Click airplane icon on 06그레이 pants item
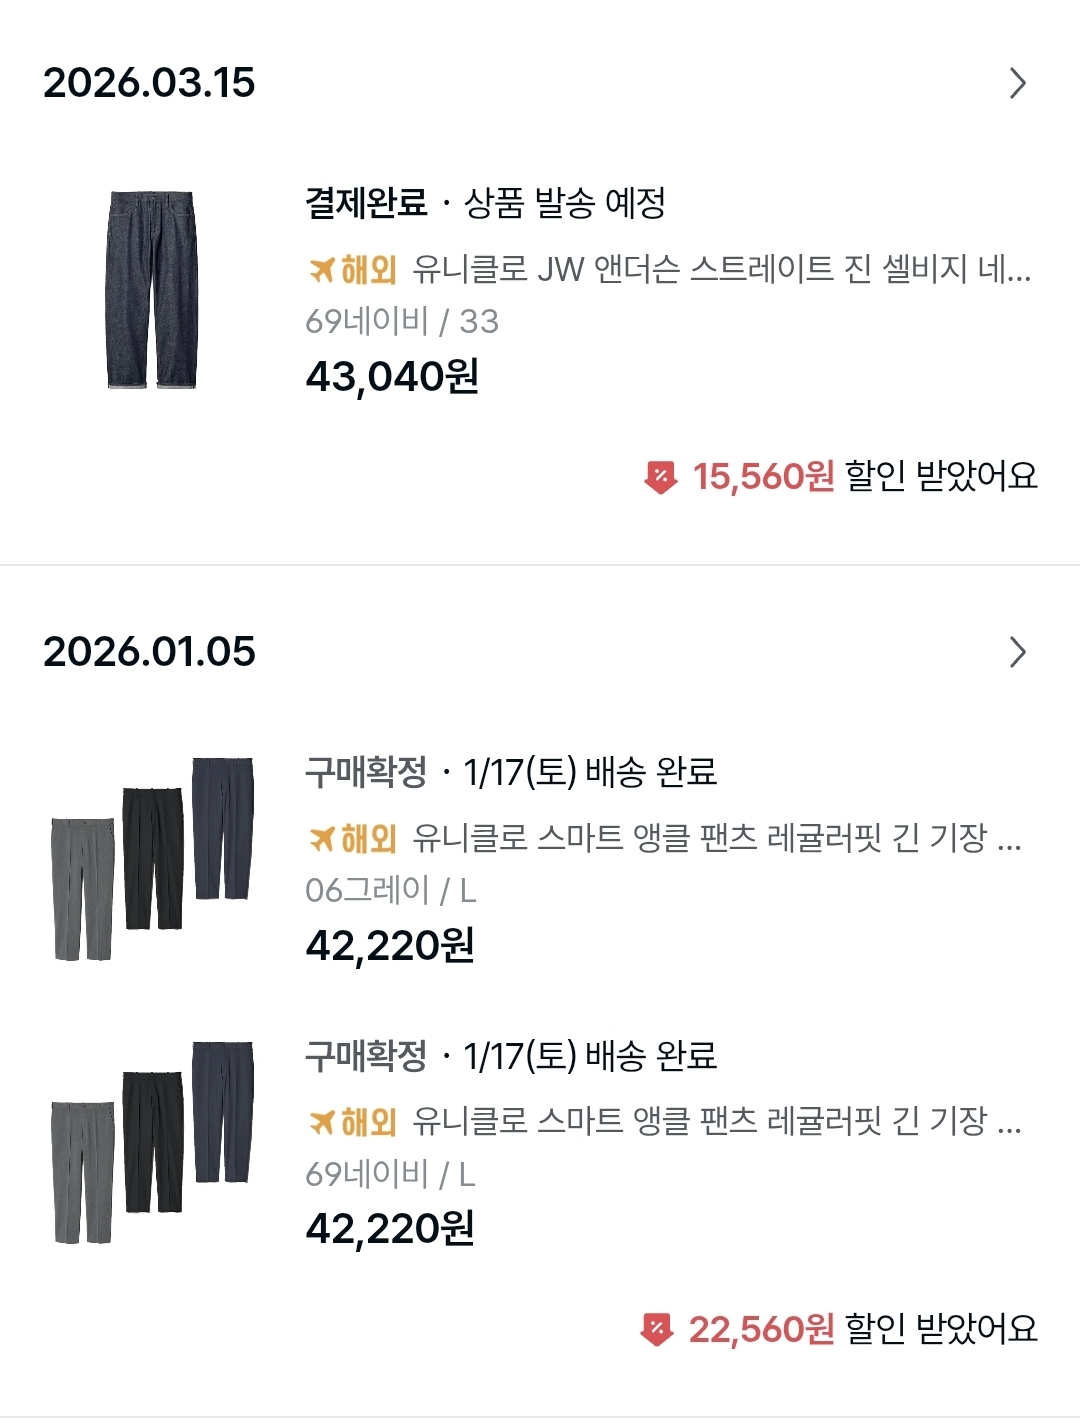The image size is (1080, 1418). [x=321, y=838]
